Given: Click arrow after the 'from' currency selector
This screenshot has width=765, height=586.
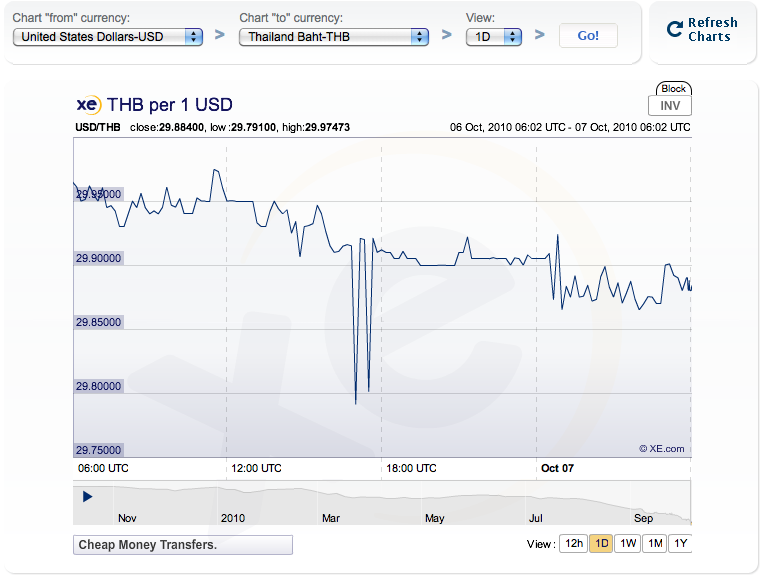Looking at the screenshot, I should (x=220, y=36).
